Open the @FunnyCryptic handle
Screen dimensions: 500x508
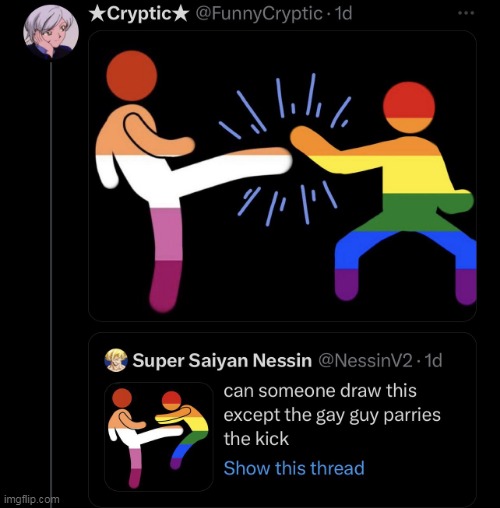(259, 14)
